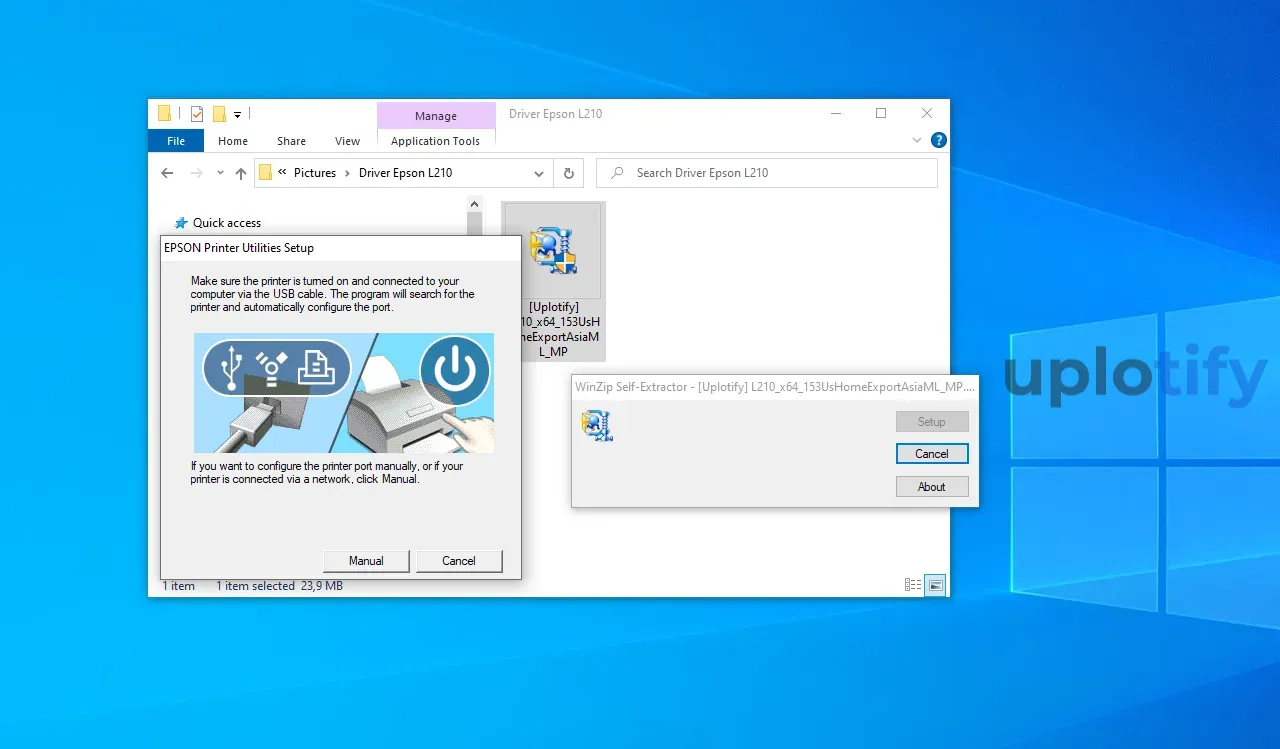Click the search magnifier icon
This screenshot has height=749, width=1280.
tap(617, 173)
